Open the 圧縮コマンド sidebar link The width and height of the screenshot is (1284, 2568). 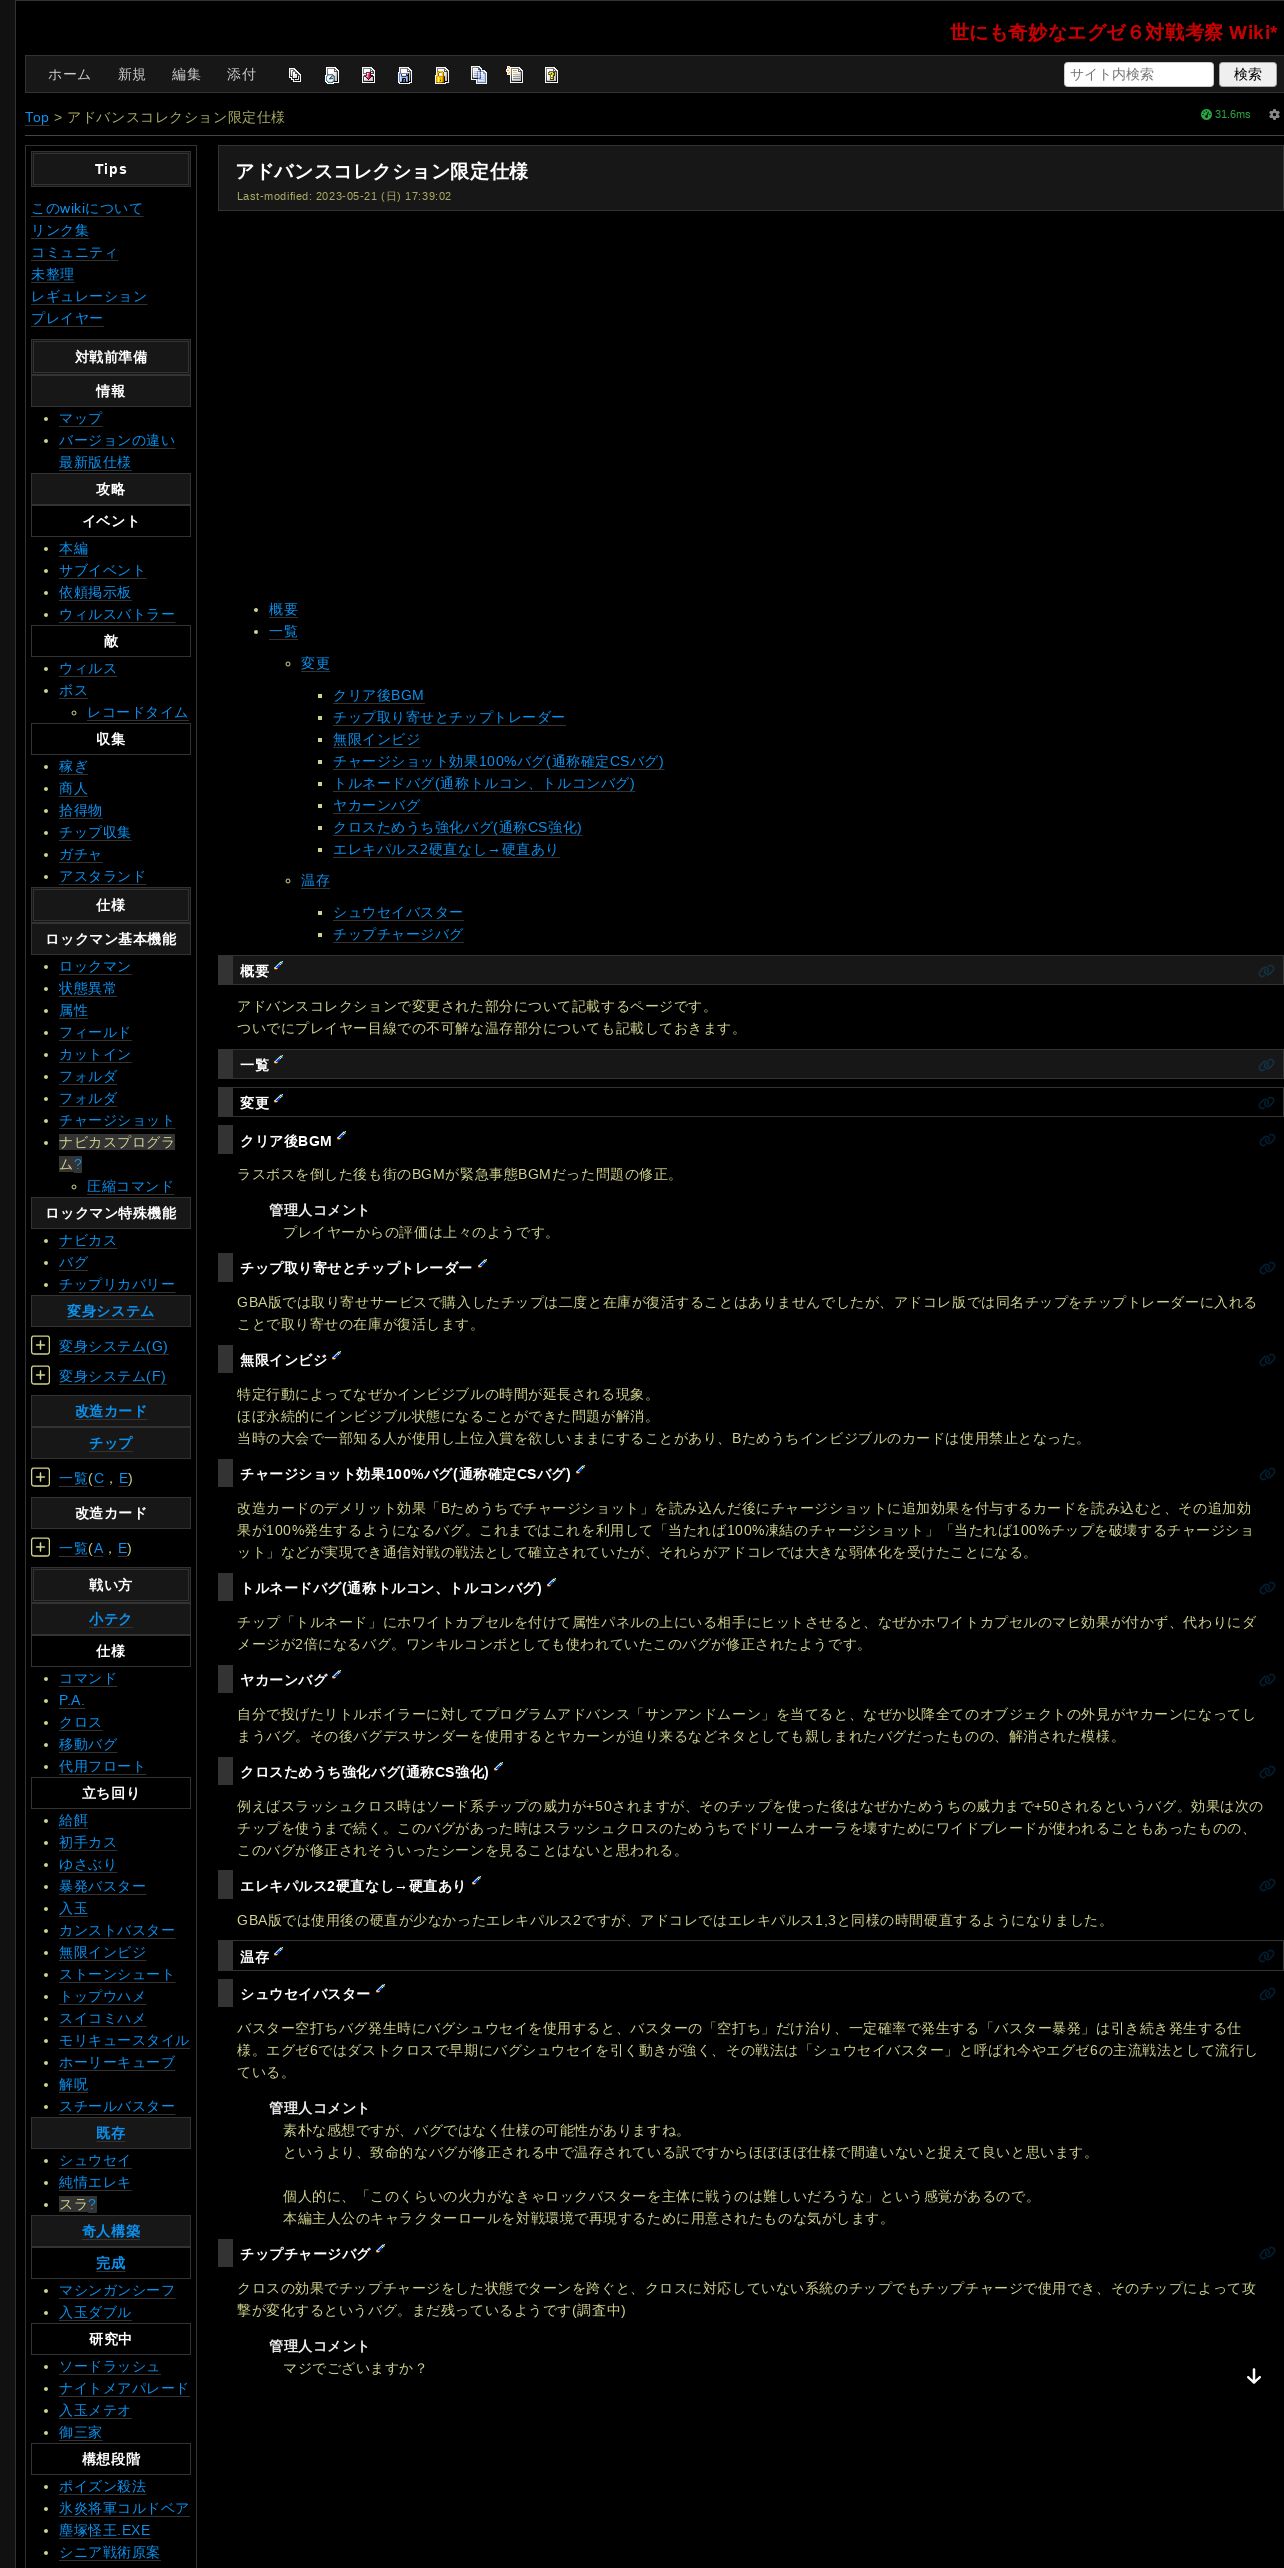coord(130,1187)
